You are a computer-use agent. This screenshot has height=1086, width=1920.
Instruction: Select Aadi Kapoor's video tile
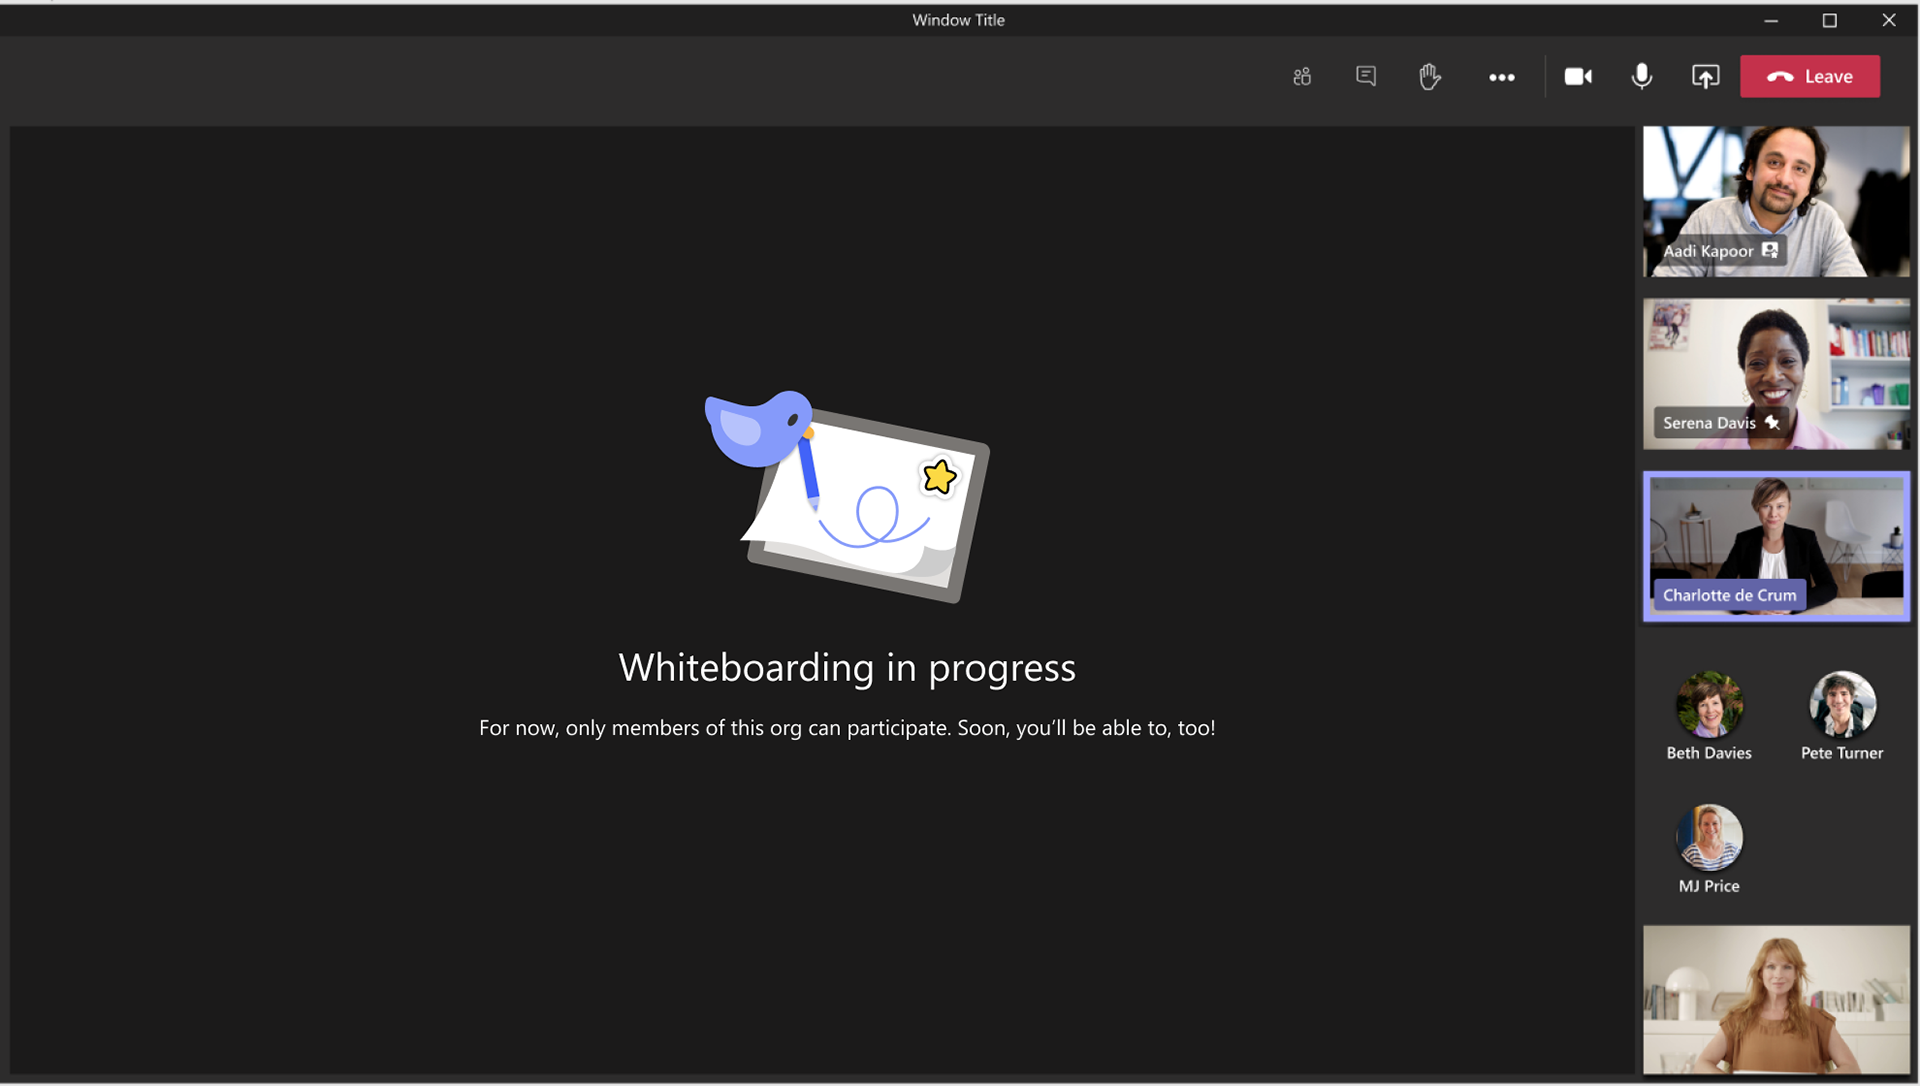(1776, 190)
